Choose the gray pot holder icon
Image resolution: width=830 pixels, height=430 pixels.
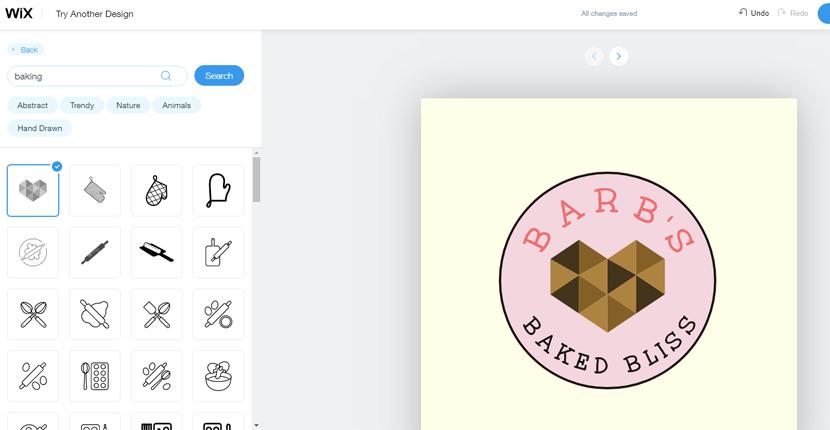point(95,190)
